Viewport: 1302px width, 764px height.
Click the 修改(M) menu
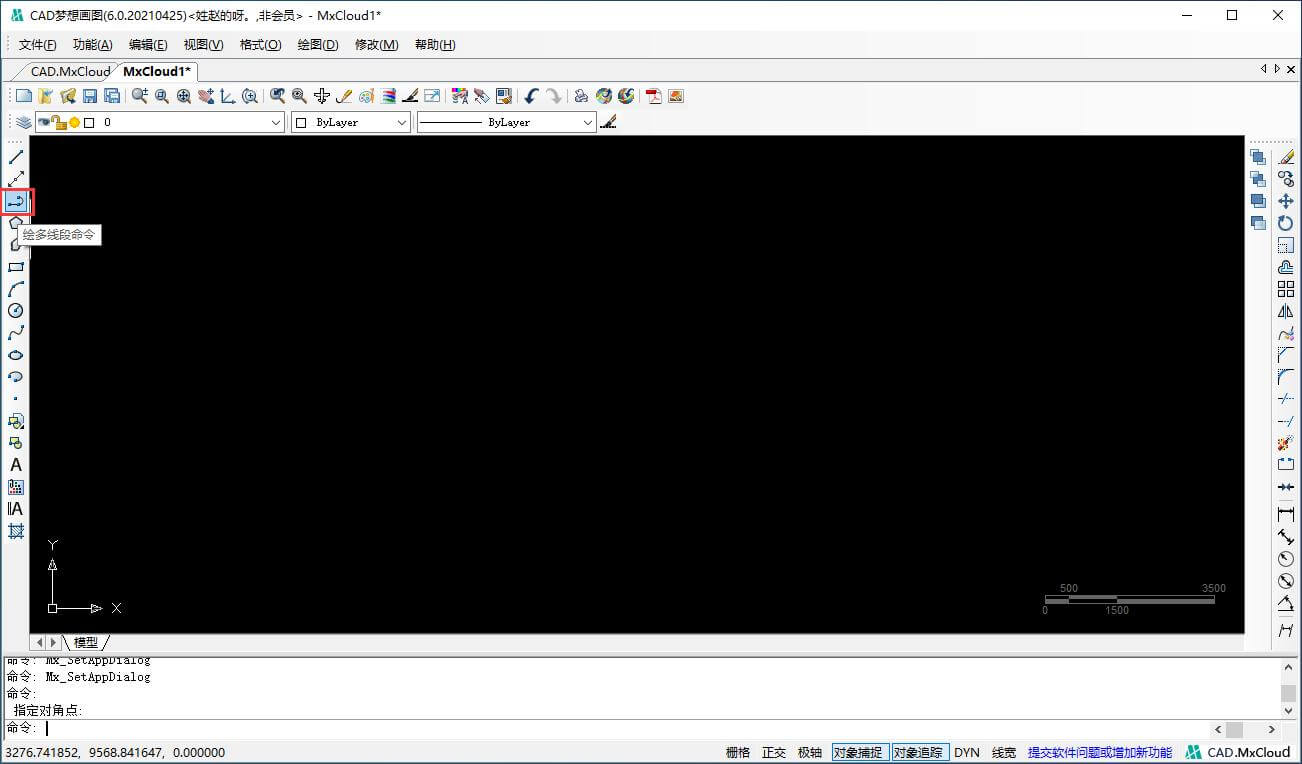376,45
